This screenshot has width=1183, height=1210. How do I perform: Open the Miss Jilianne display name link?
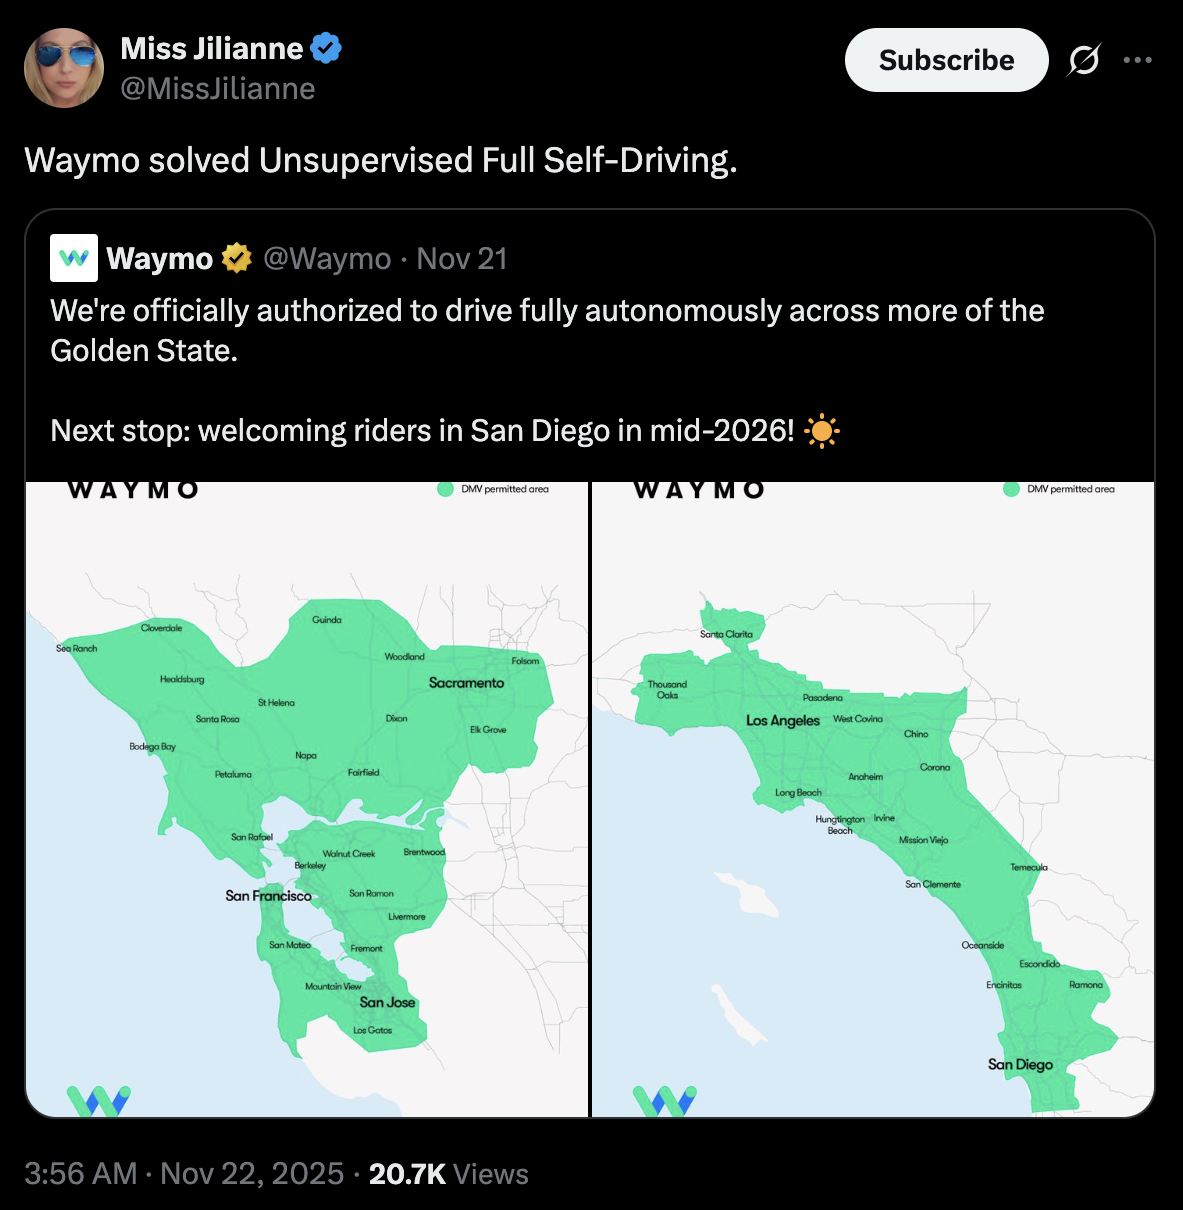pyautogui.click(x=211, y=48)
